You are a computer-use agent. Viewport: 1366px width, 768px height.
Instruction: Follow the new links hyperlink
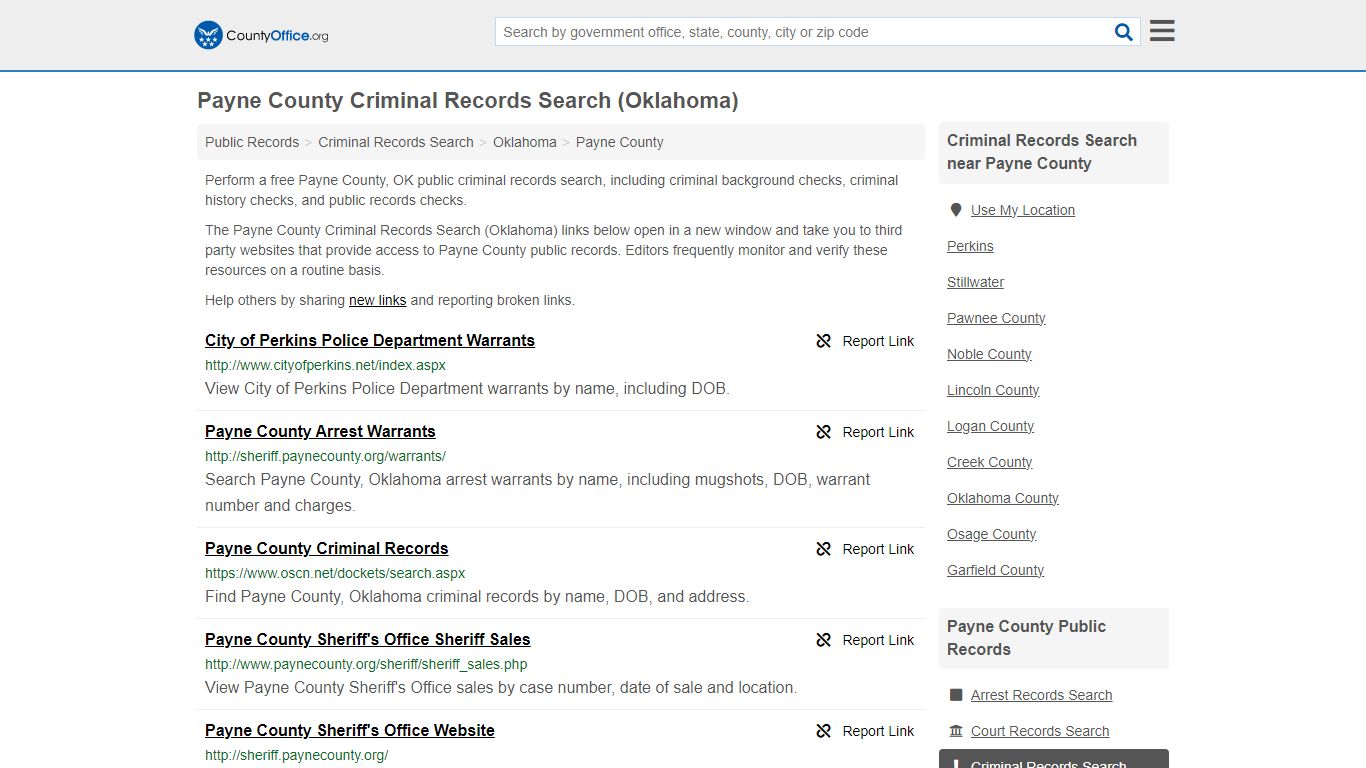377,300
